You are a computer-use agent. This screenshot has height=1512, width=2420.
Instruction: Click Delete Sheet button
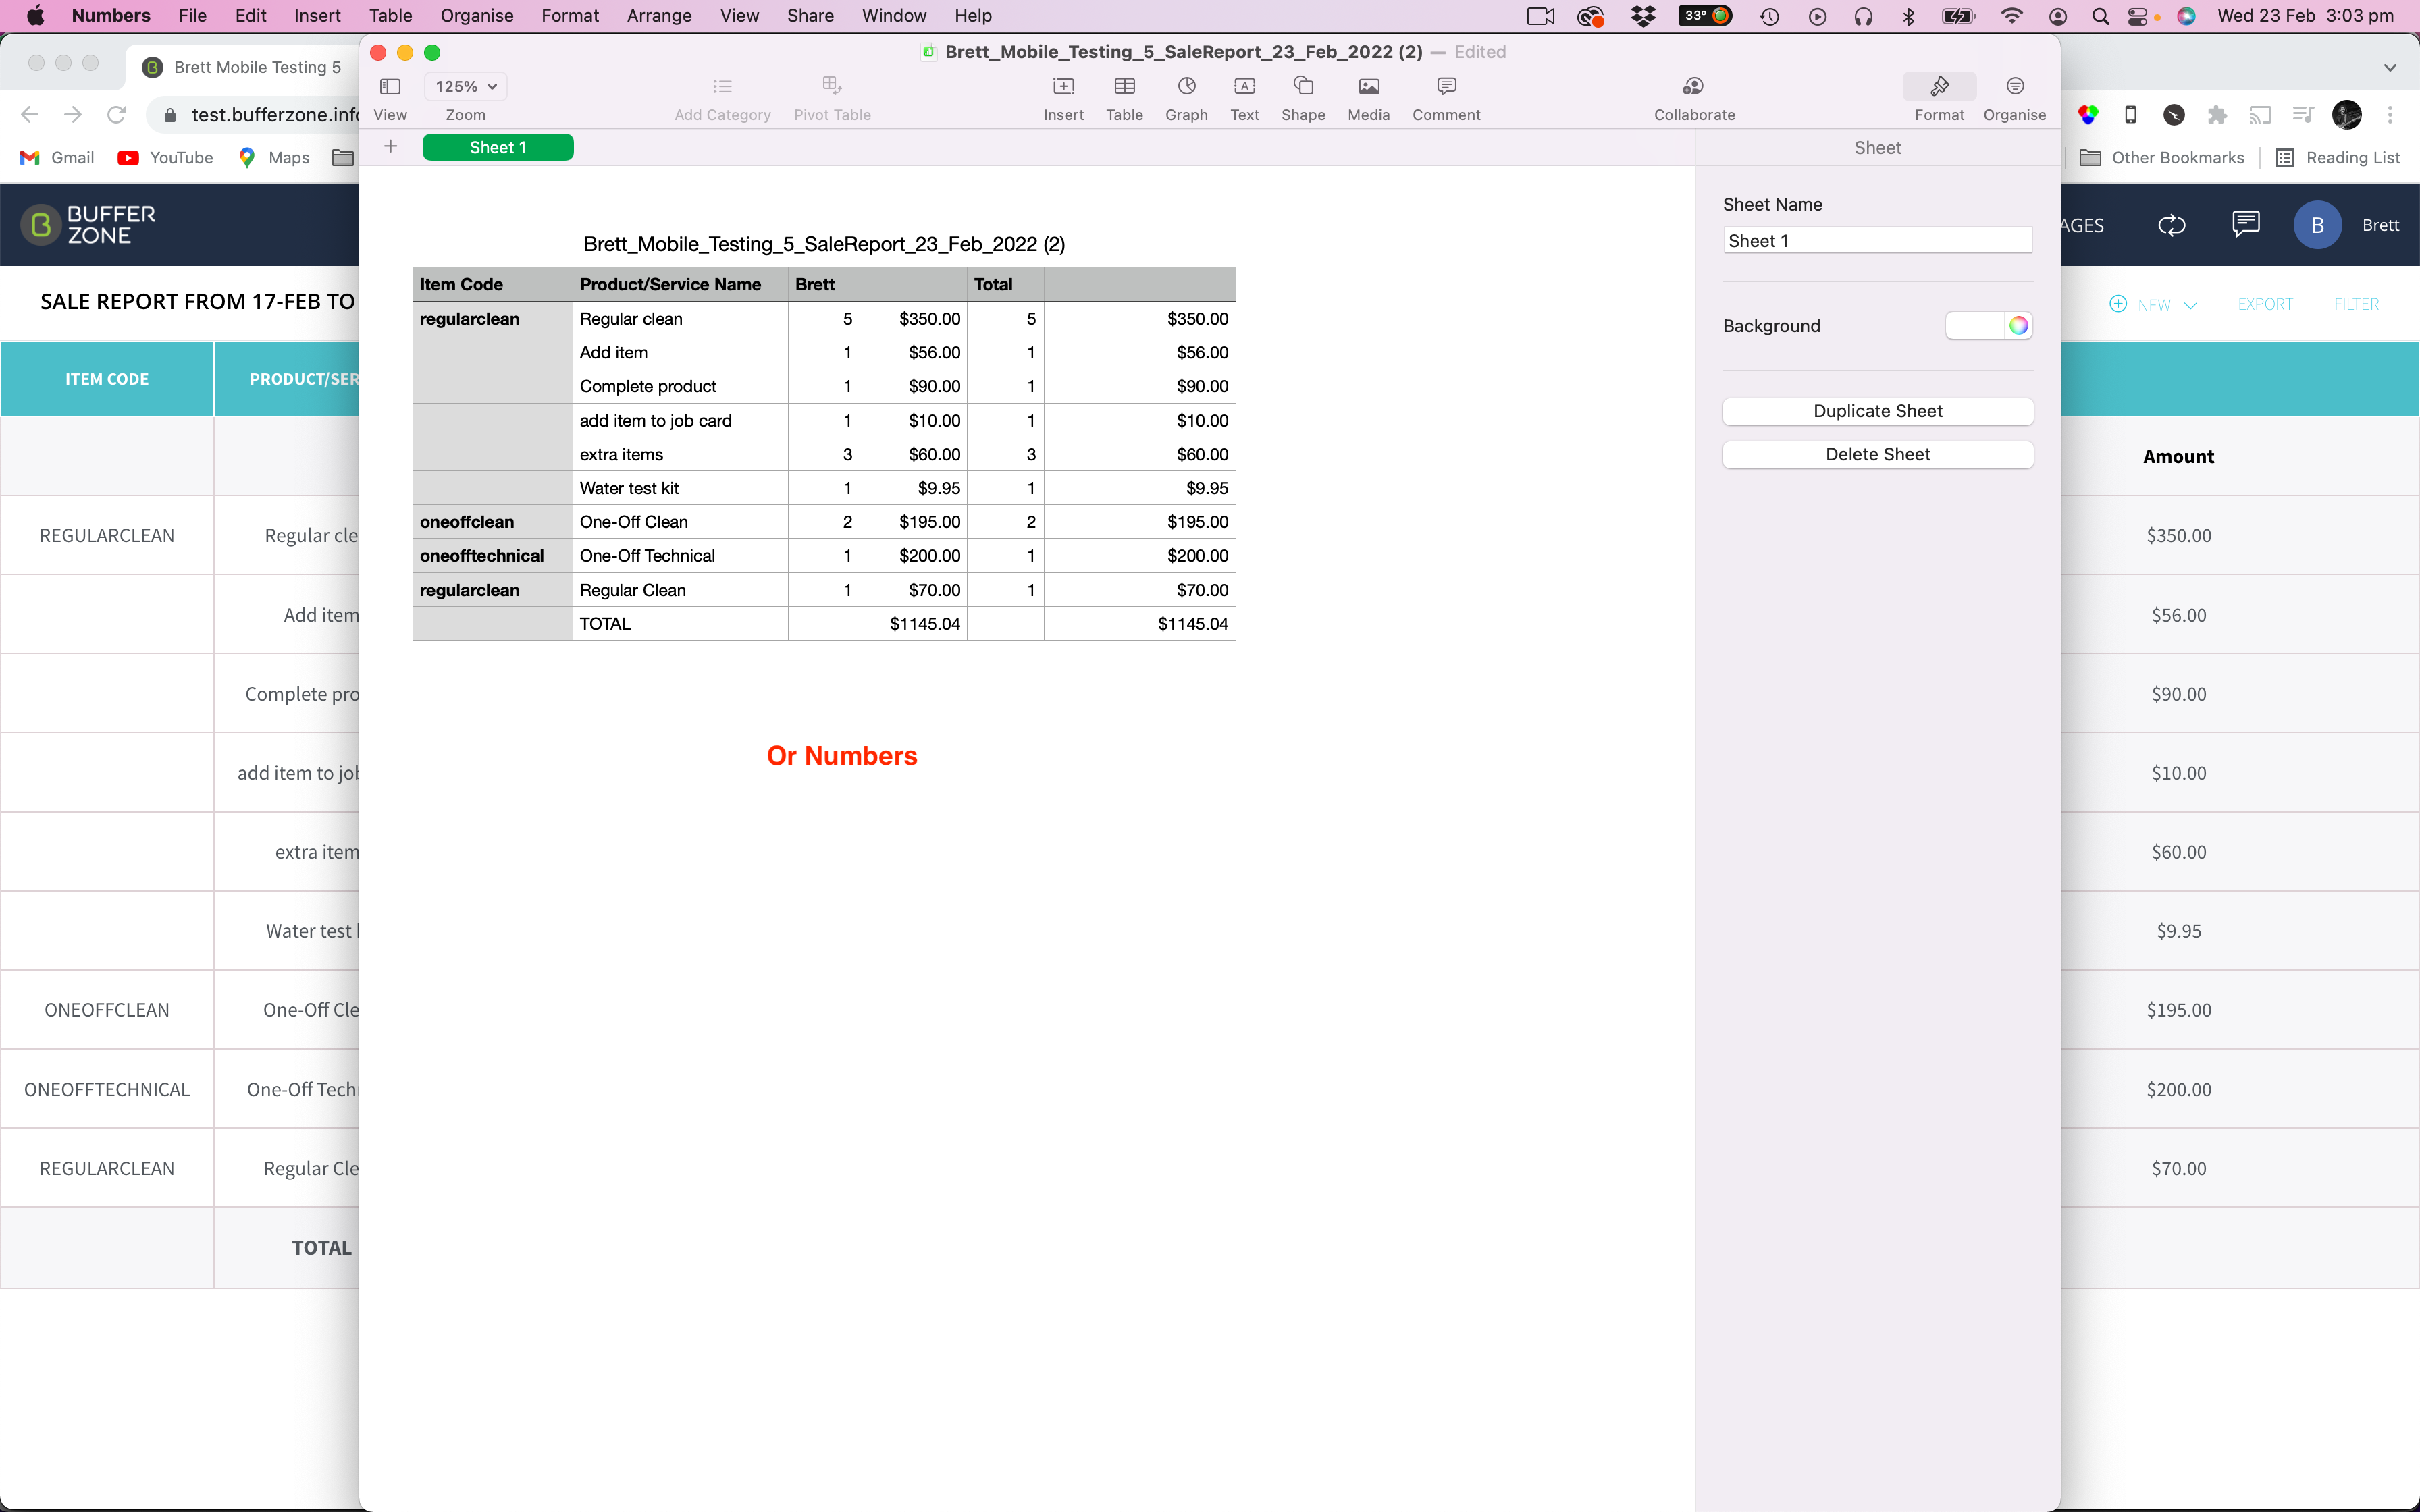pos(1877,454)
